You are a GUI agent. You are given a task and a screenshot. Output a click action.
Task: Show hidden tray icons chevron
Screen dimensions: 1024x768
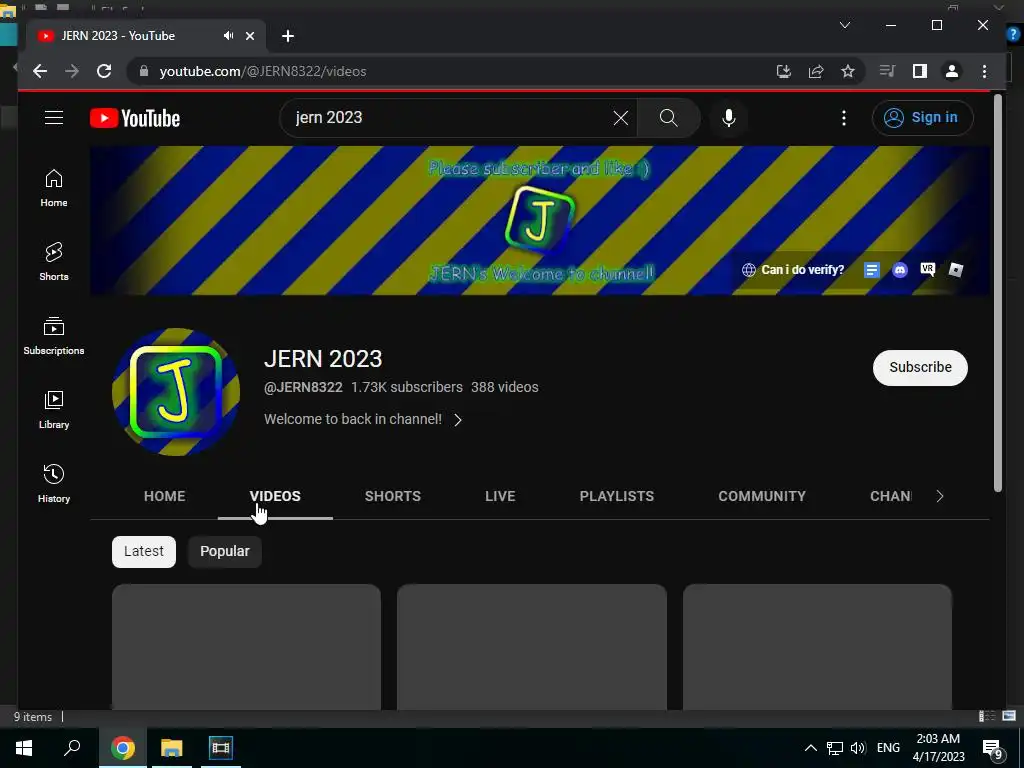[x=810, y=748]
